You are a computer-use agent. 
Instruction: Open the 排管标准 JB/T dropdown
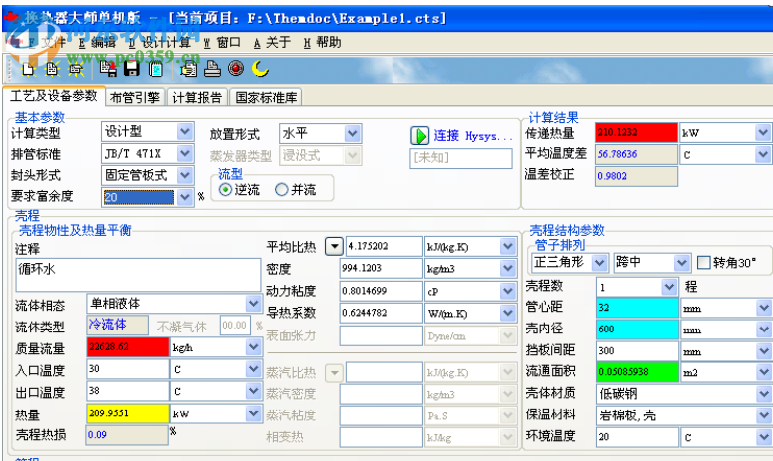pos(185,153)
